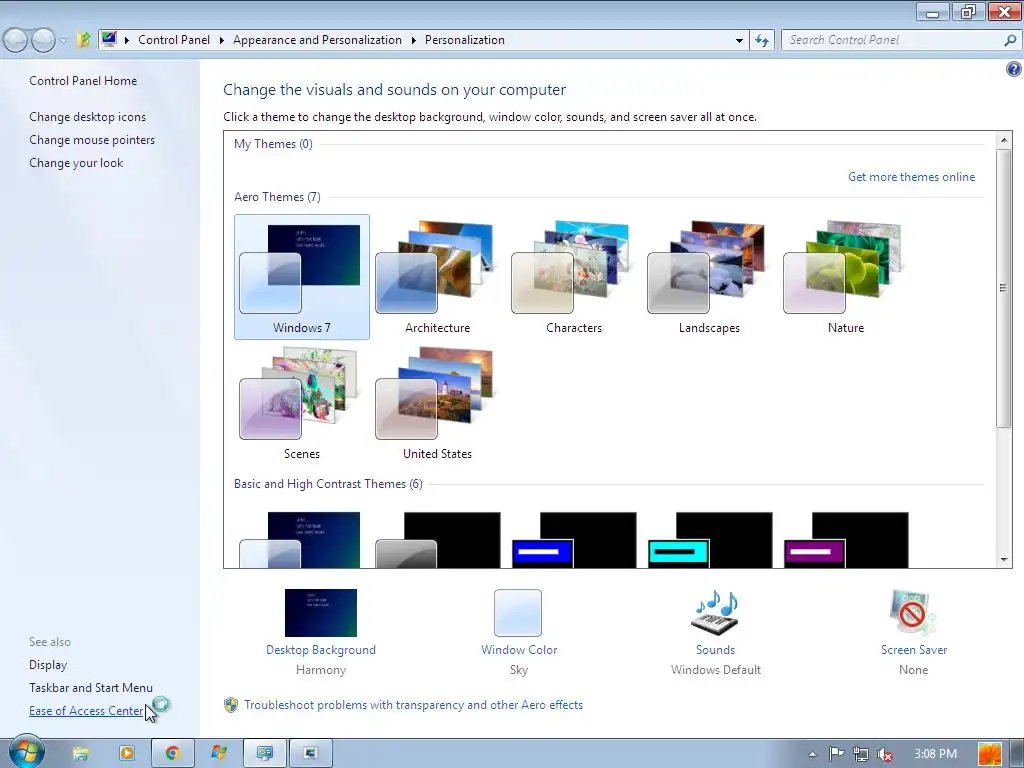Click the Desktop Background text link

click(321, 650)
